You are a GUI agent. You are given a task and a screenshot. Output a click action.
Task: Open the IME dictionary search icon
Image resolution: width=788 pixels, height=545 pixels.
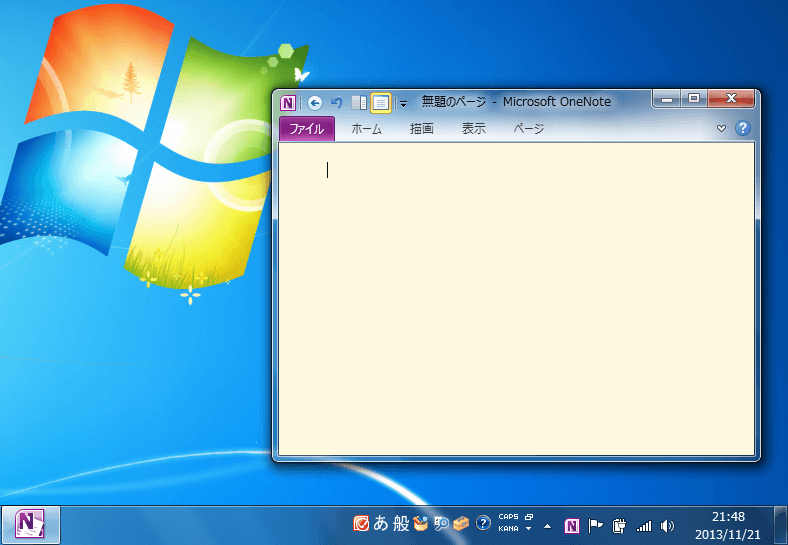click(x=441, y=524)
